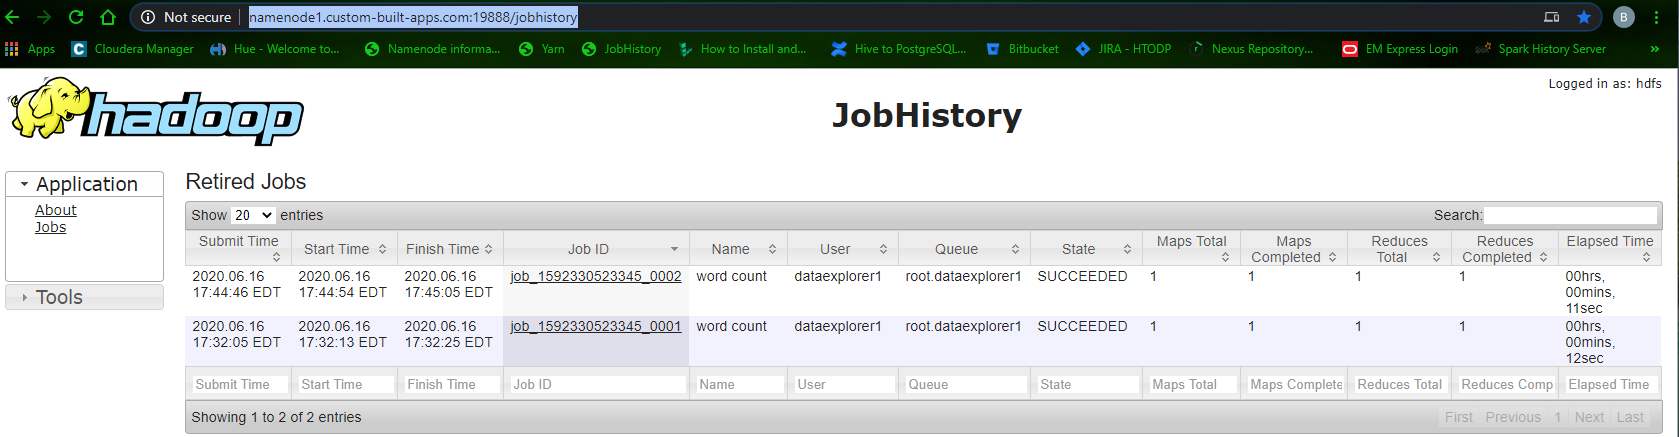Collapse the Application sidebar section

[x=85, y=184]
